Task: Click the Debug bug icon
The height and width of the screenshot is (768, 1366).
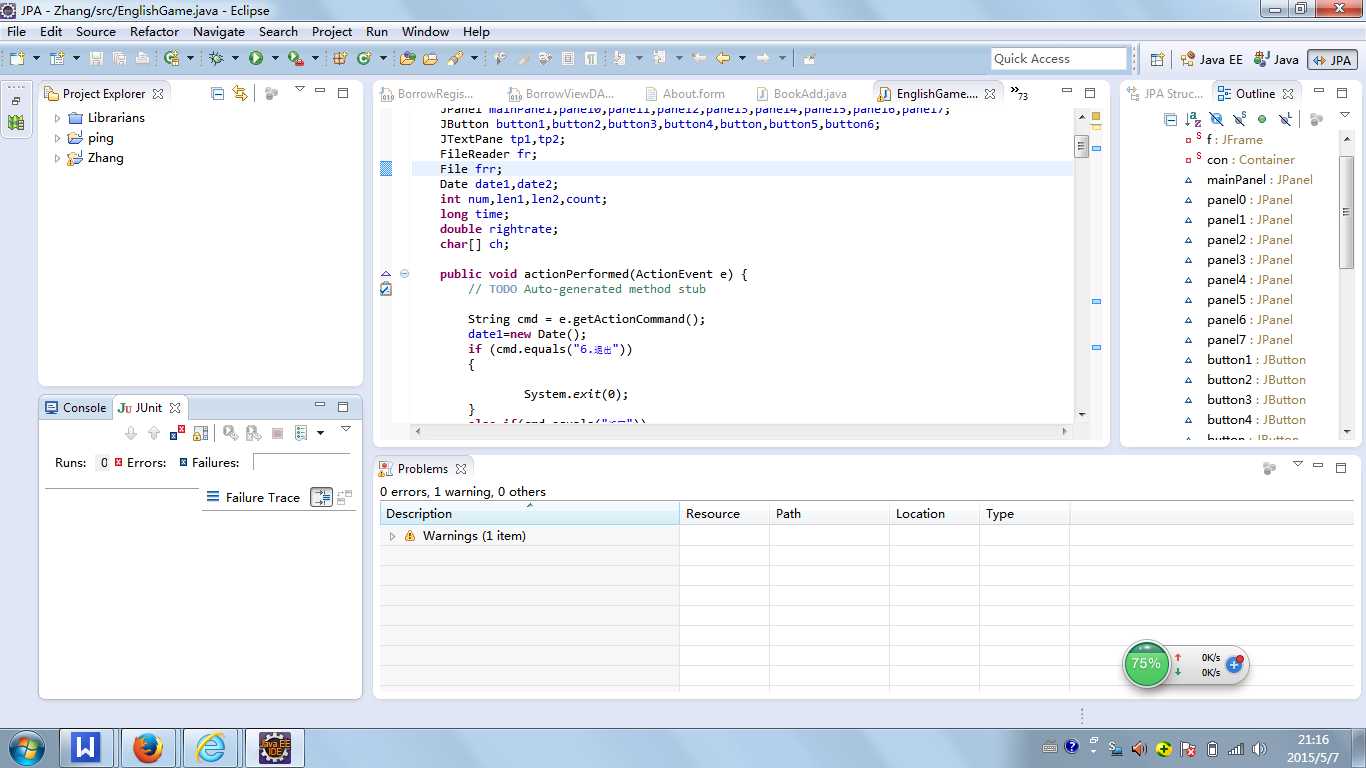Action: pos(216,58)
